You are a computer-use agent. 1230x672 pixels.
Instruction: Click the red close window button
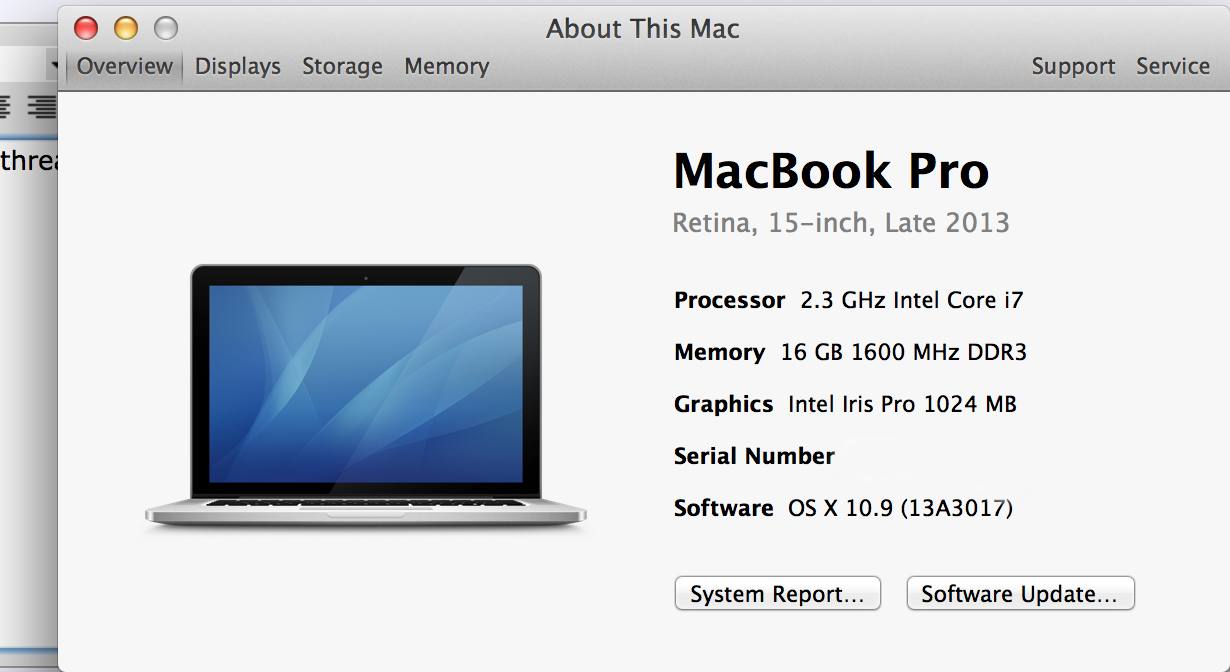(x=87, y=28)
